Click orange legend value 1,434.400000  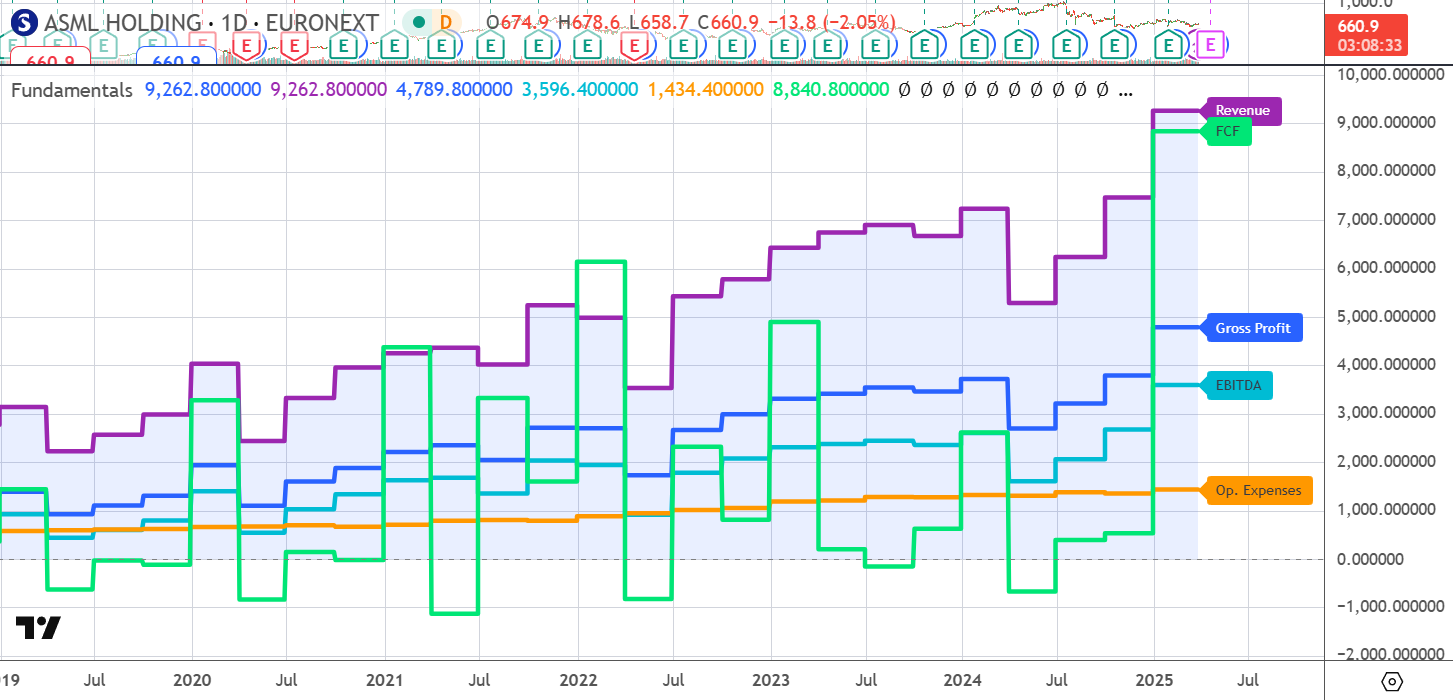pos(706,90)
